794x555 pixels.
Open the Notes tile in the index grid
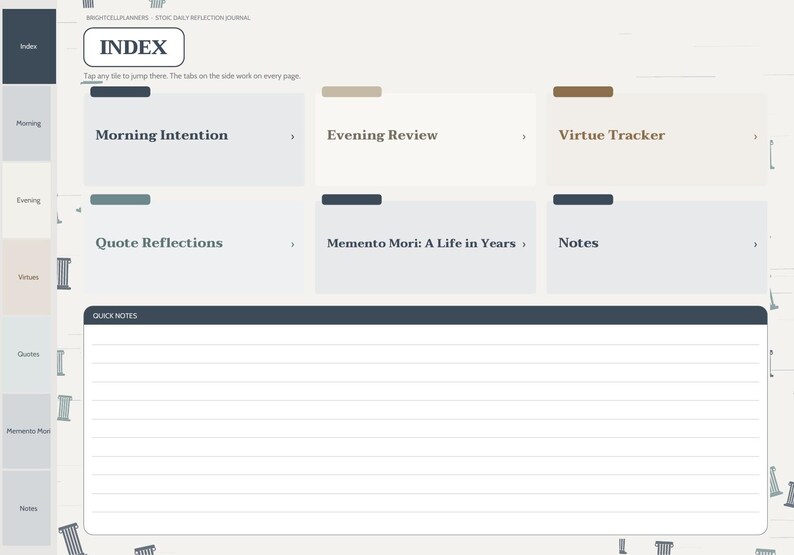point(657,247)
